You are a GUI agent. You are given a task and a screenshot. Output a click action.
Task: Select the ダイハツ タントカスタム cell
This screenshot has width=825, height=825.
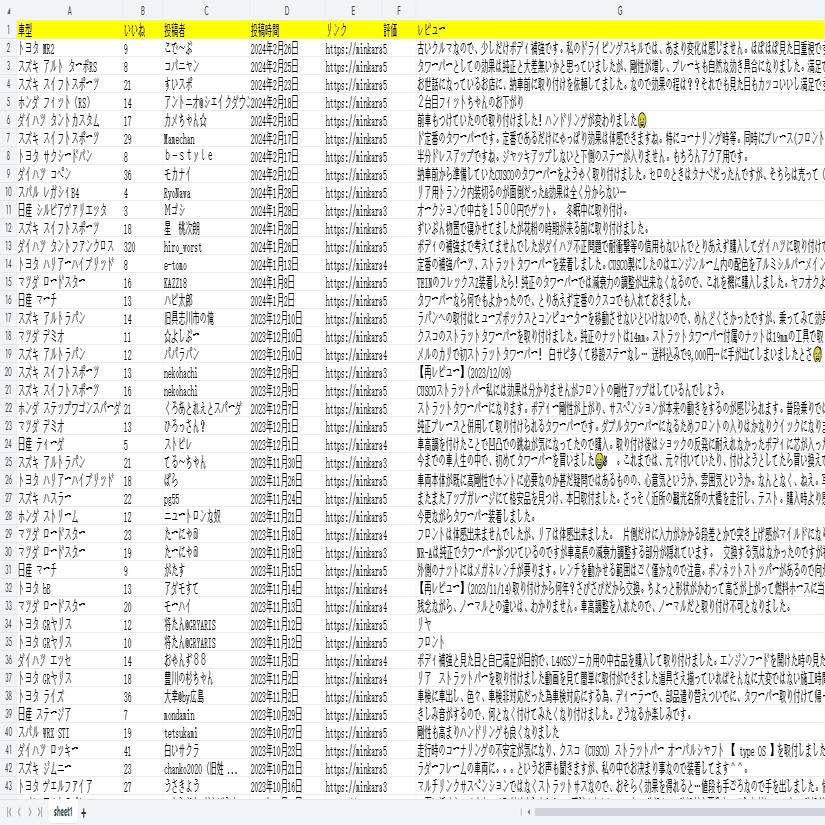pyautogui.click(x=69, y=120)
